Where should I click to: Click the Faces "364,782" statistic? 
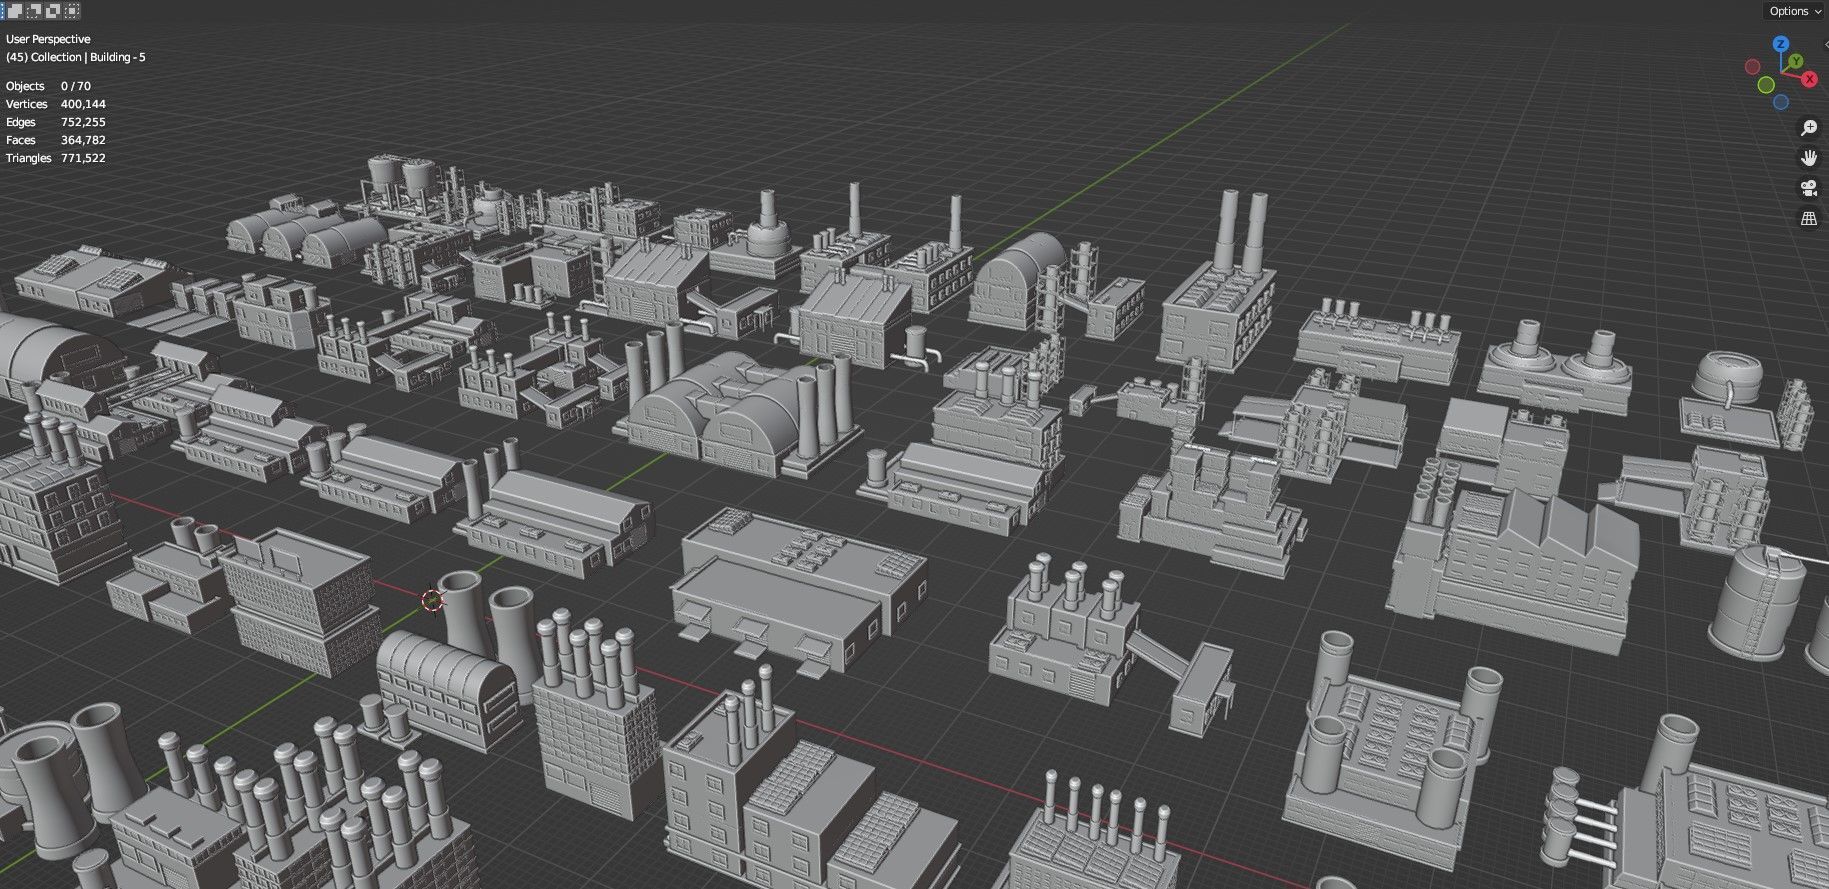(83, 140)
